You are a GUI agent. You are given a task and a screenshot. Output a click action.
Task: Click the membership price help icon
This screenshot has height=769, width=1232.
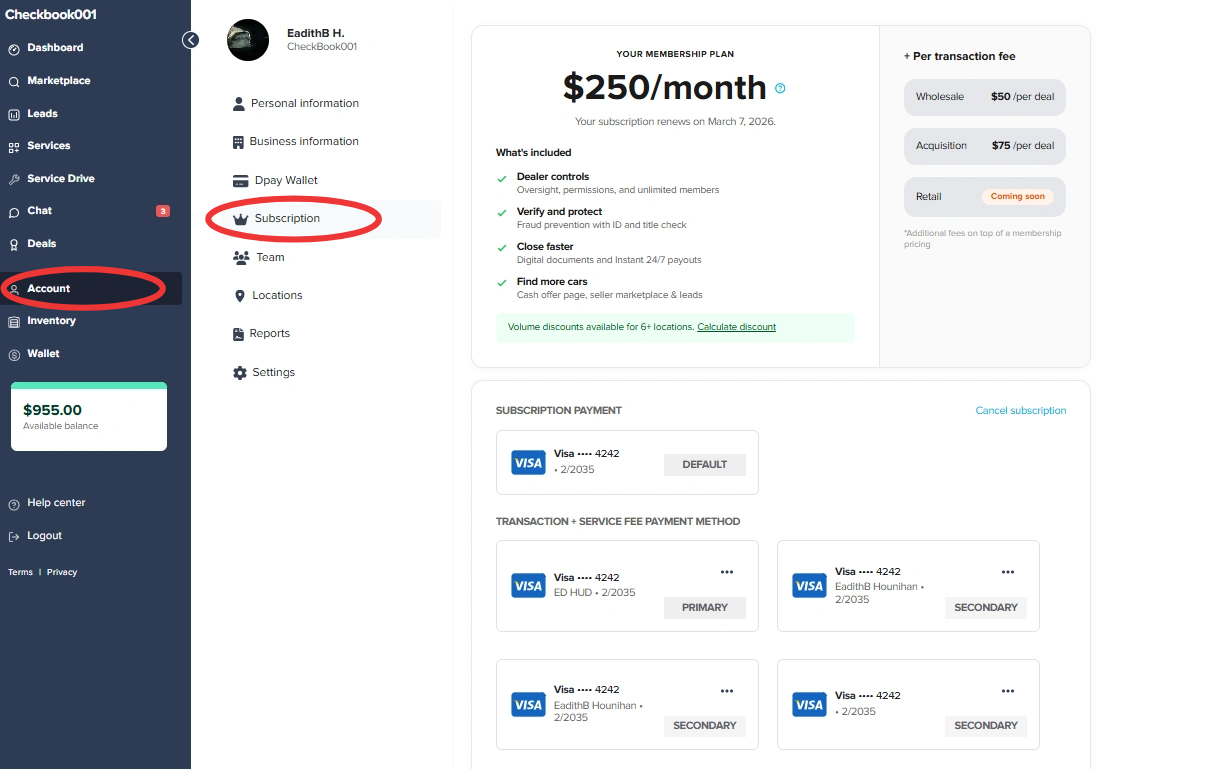click(x=780, y=88)
